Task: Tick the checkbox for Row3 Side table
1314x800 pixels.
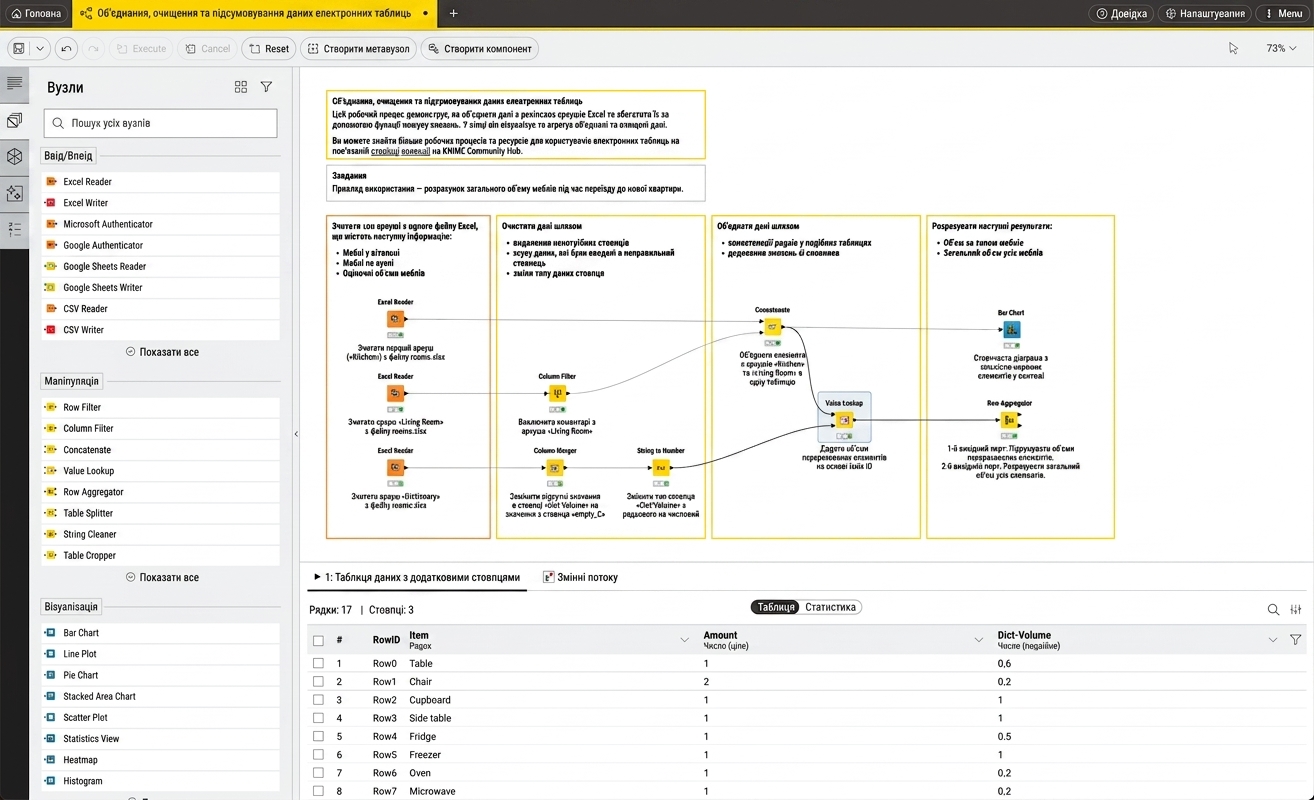Action: (x=318, y=718)
